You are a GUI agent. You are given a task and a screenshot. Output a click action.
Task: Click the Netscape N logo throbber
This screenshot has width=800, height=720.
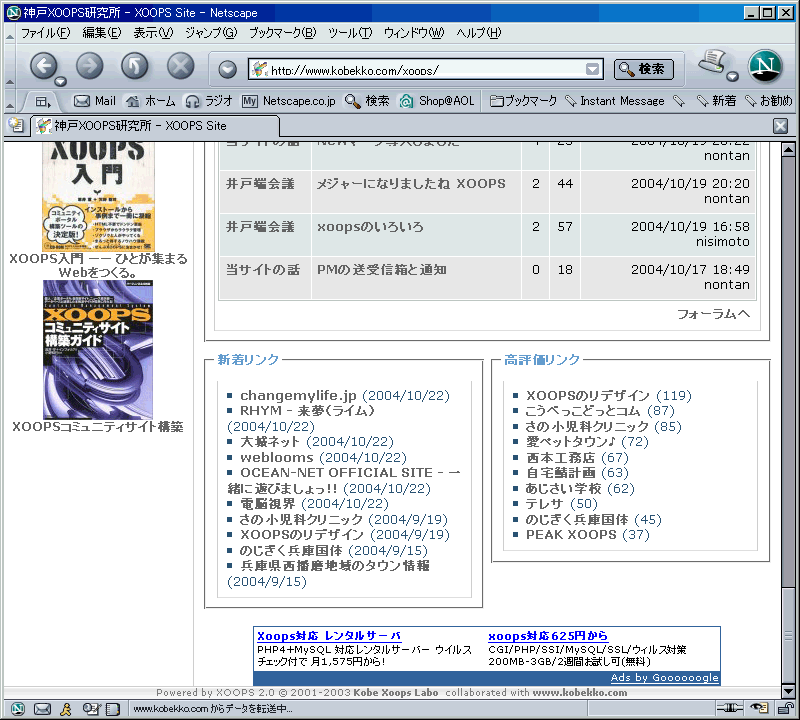pyautogui.click(x=765, y=66)
